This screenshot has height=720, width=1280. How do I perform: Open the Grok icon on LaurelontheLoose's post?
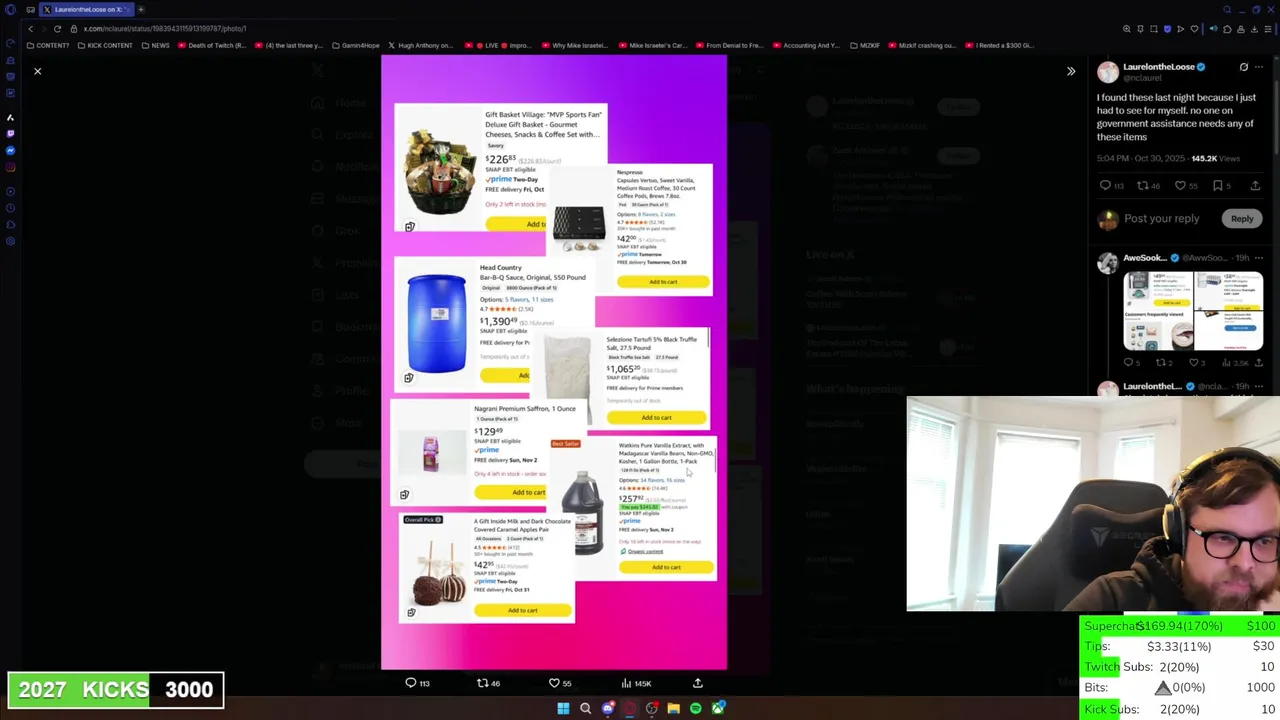[x=1244, y=67]
